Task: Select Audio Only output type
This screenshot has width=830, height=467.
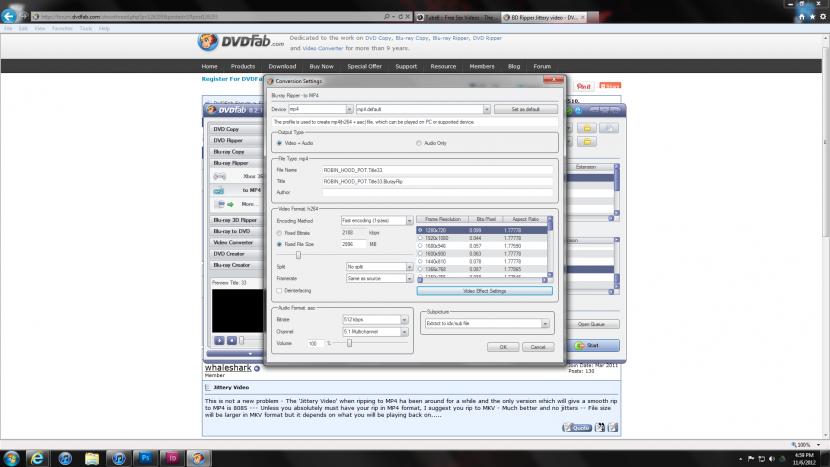Action: pos(419,143)
